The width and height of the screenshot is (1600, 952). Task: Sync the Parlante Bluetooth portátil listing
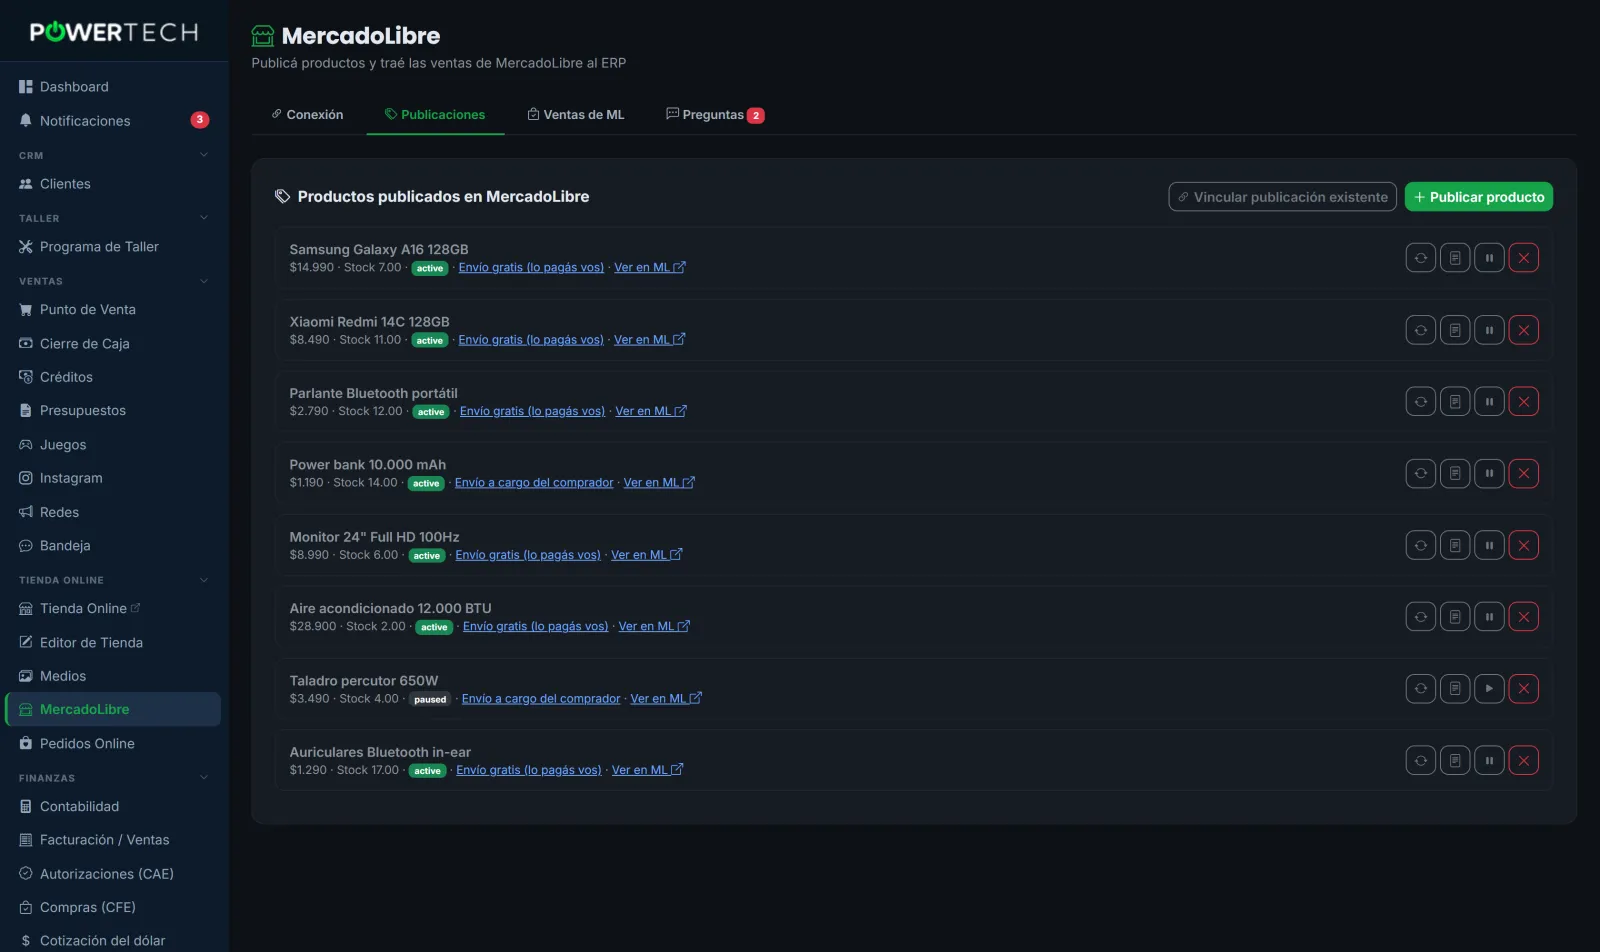coord(1420,402)
